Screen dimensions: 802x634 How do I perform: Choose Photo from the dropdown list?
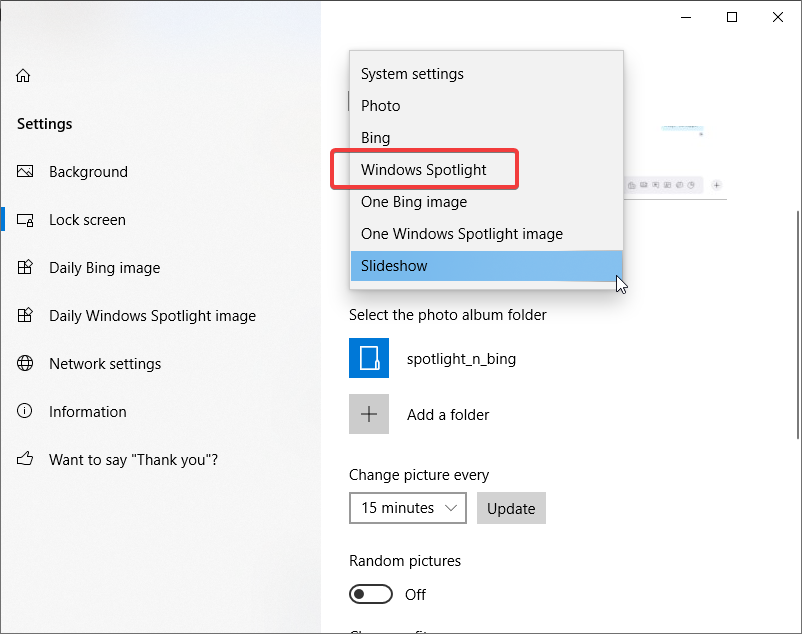(x=486, y=106)
